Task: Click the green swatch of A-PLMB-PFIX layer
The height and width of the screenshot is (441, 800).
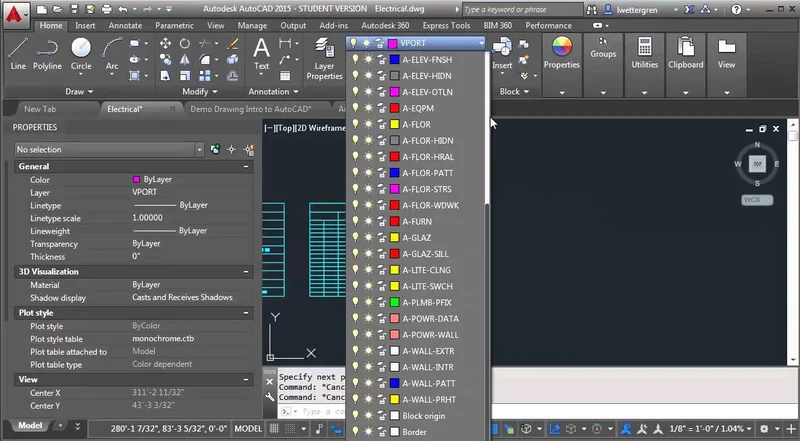Action: [x=394, y=302]
